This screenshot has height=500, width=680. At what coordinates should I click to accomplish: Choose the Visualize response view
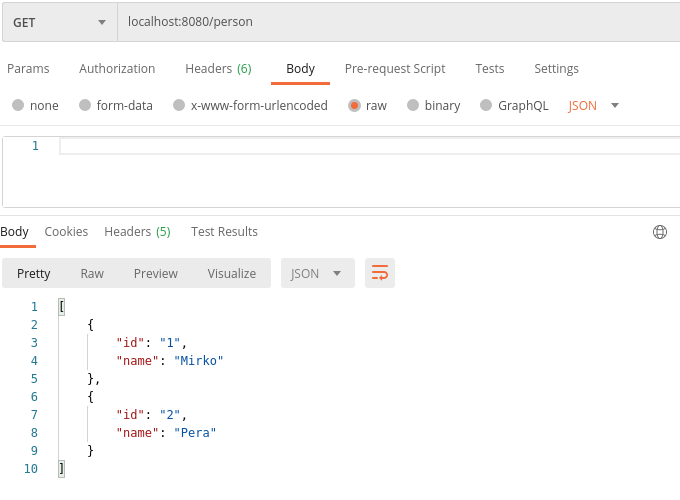point(232,273)
